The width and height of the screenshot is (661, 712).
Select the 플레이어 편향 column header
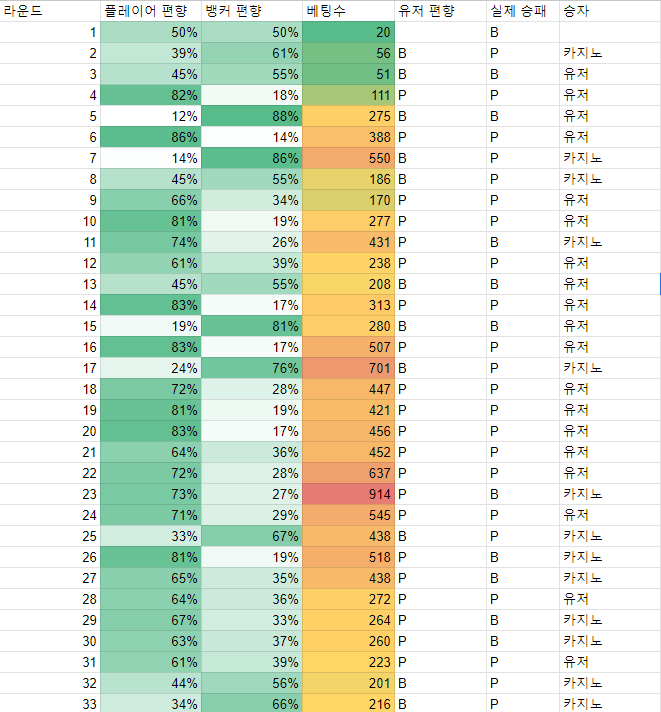point(151,10)
